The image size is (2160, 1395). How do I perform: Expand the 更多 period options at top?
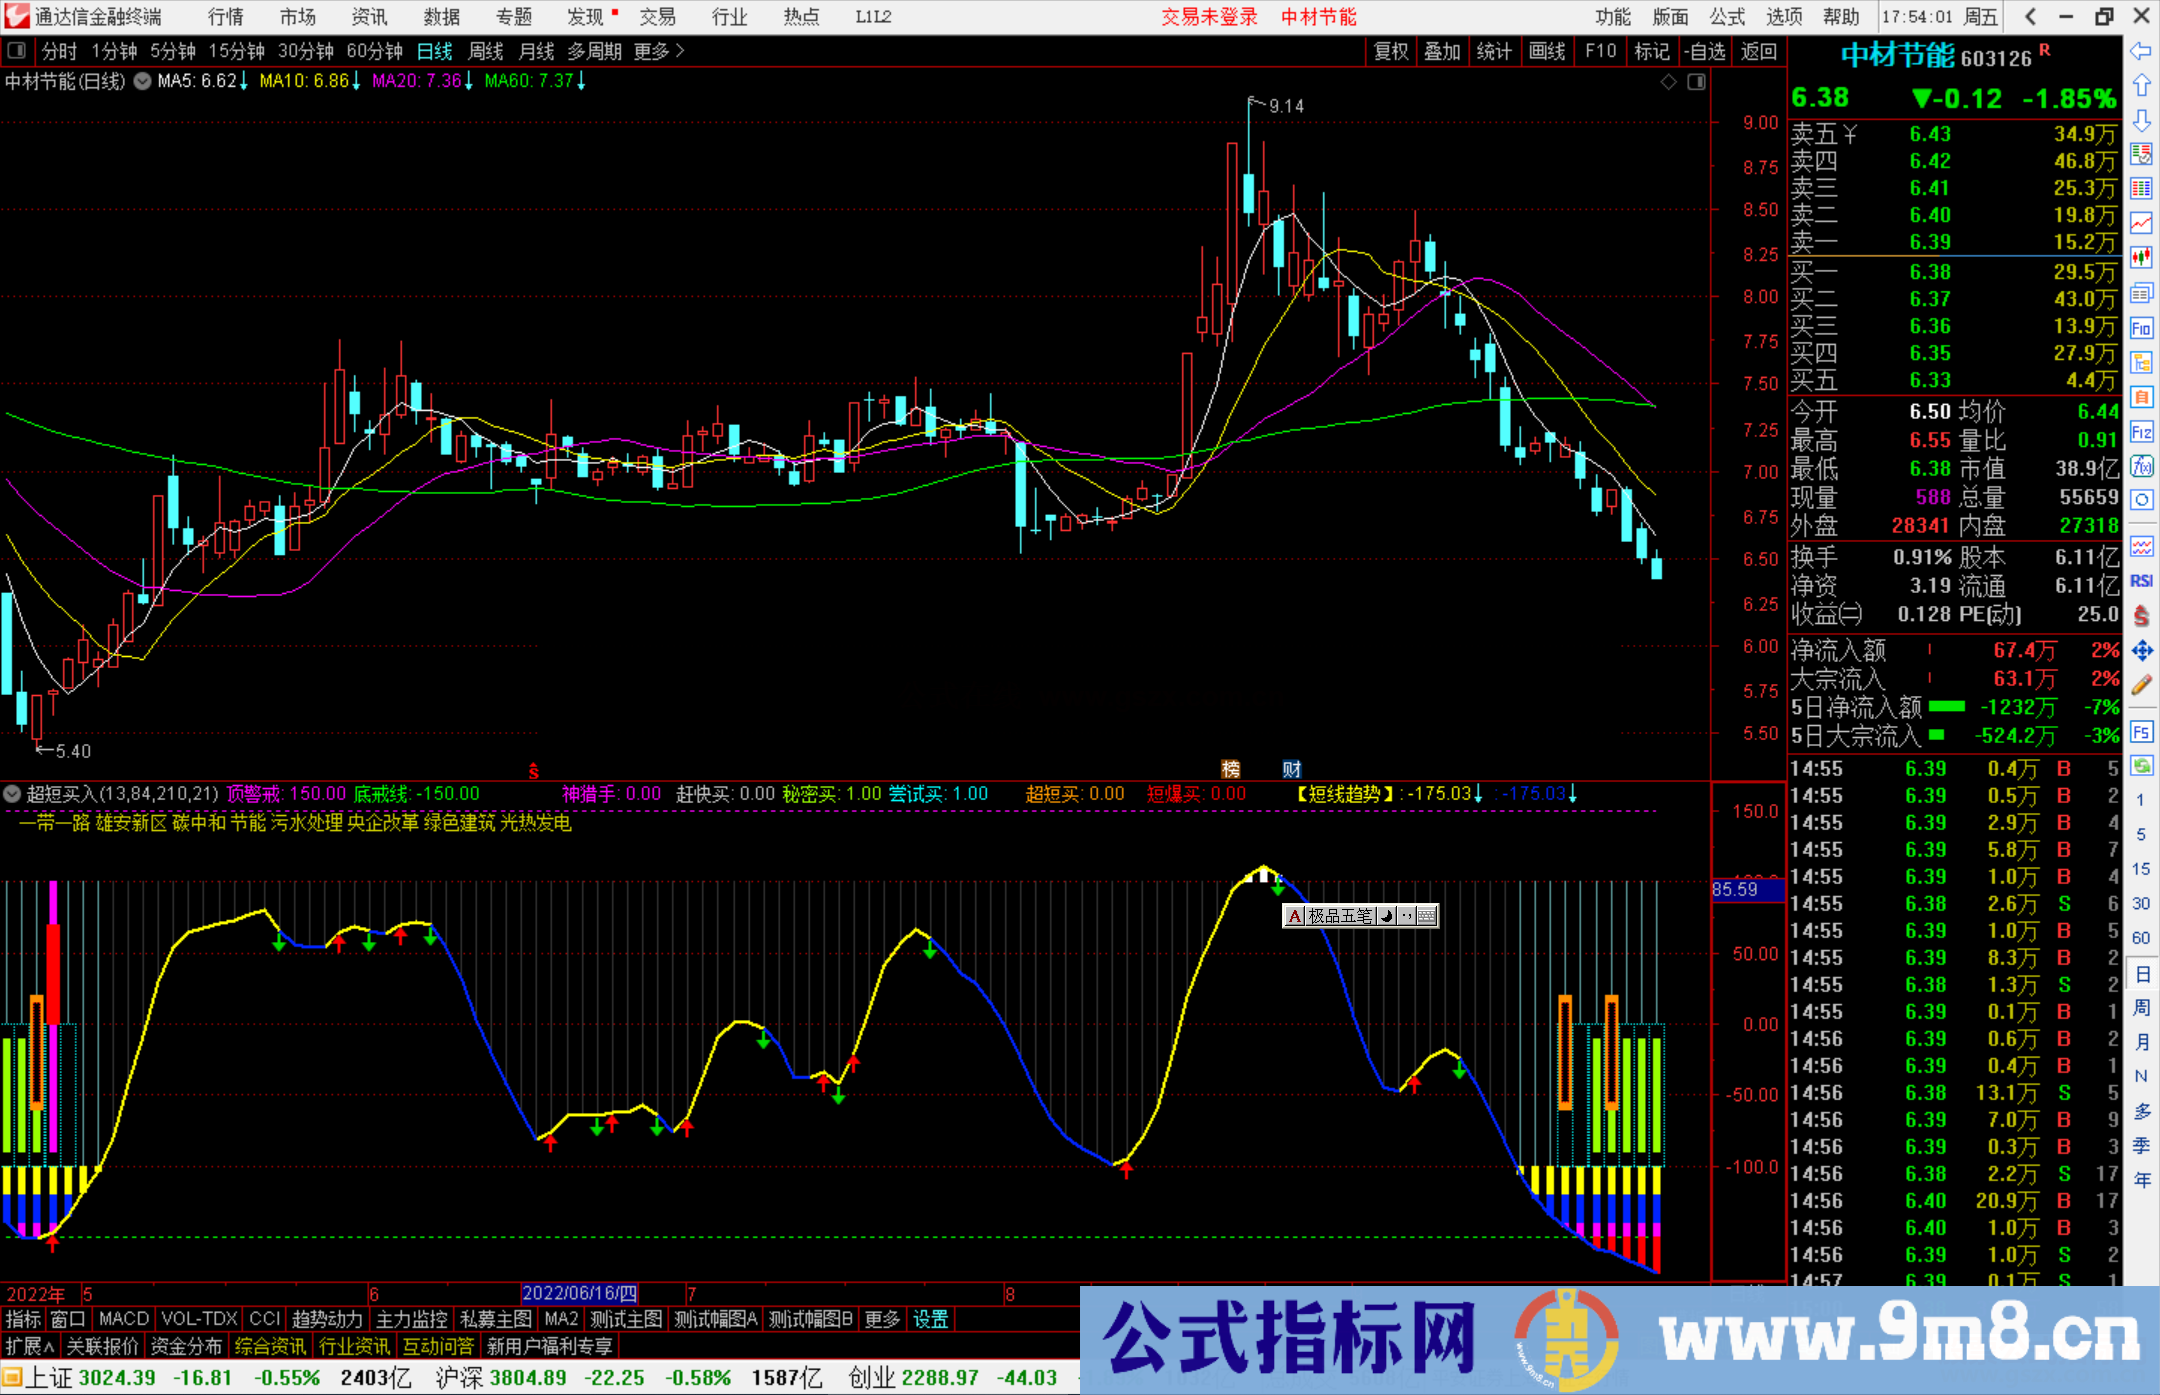pyautogui.click(x=659, y=51)
